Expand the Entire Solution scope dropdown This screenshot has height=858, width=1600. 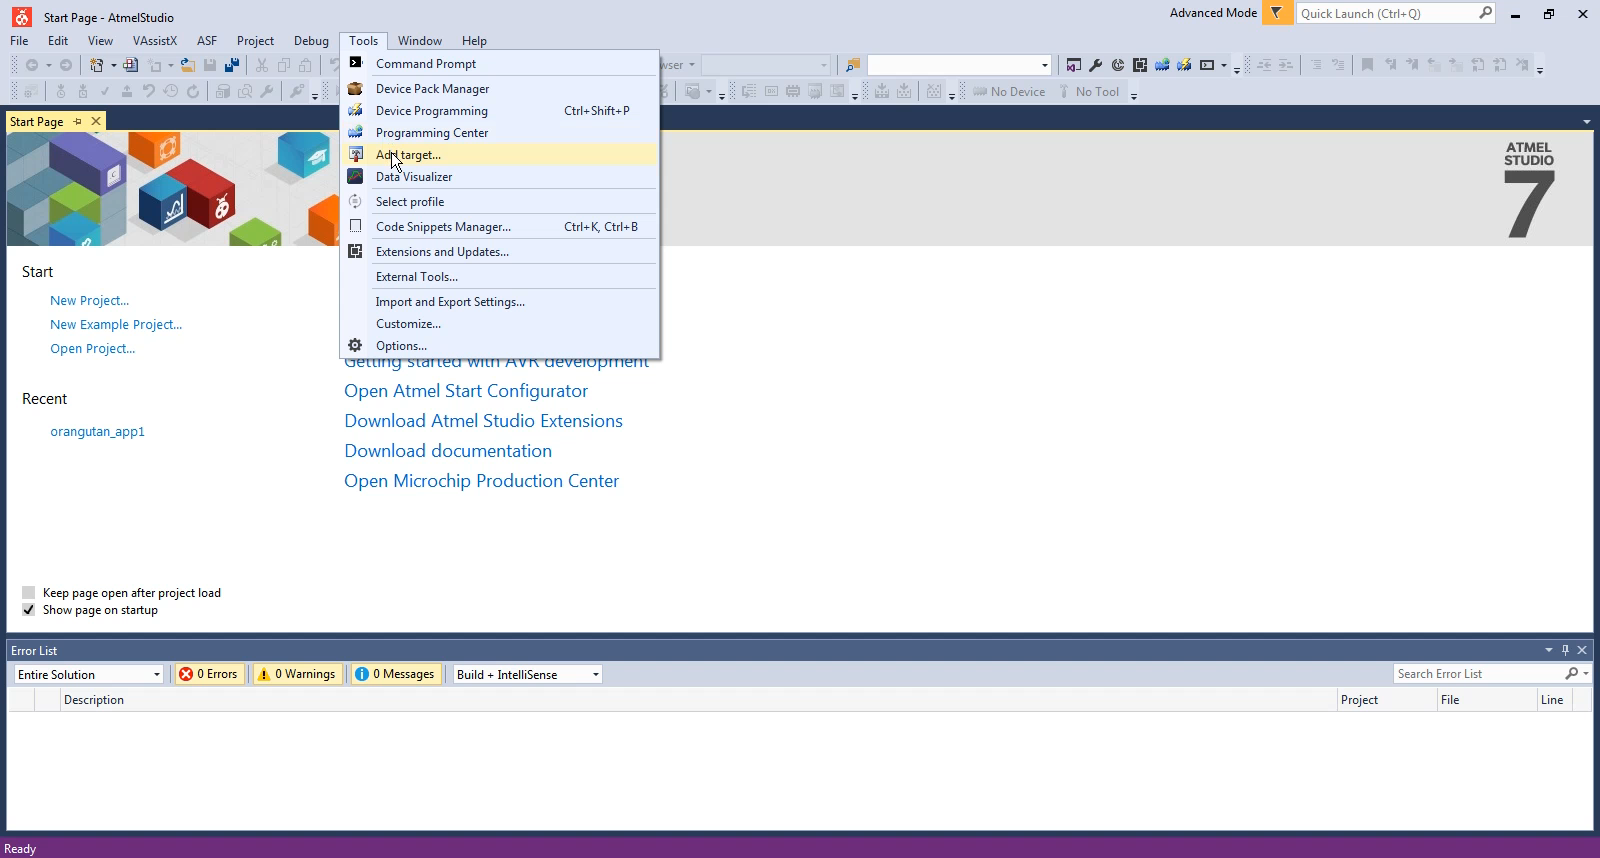click(156, 674)
